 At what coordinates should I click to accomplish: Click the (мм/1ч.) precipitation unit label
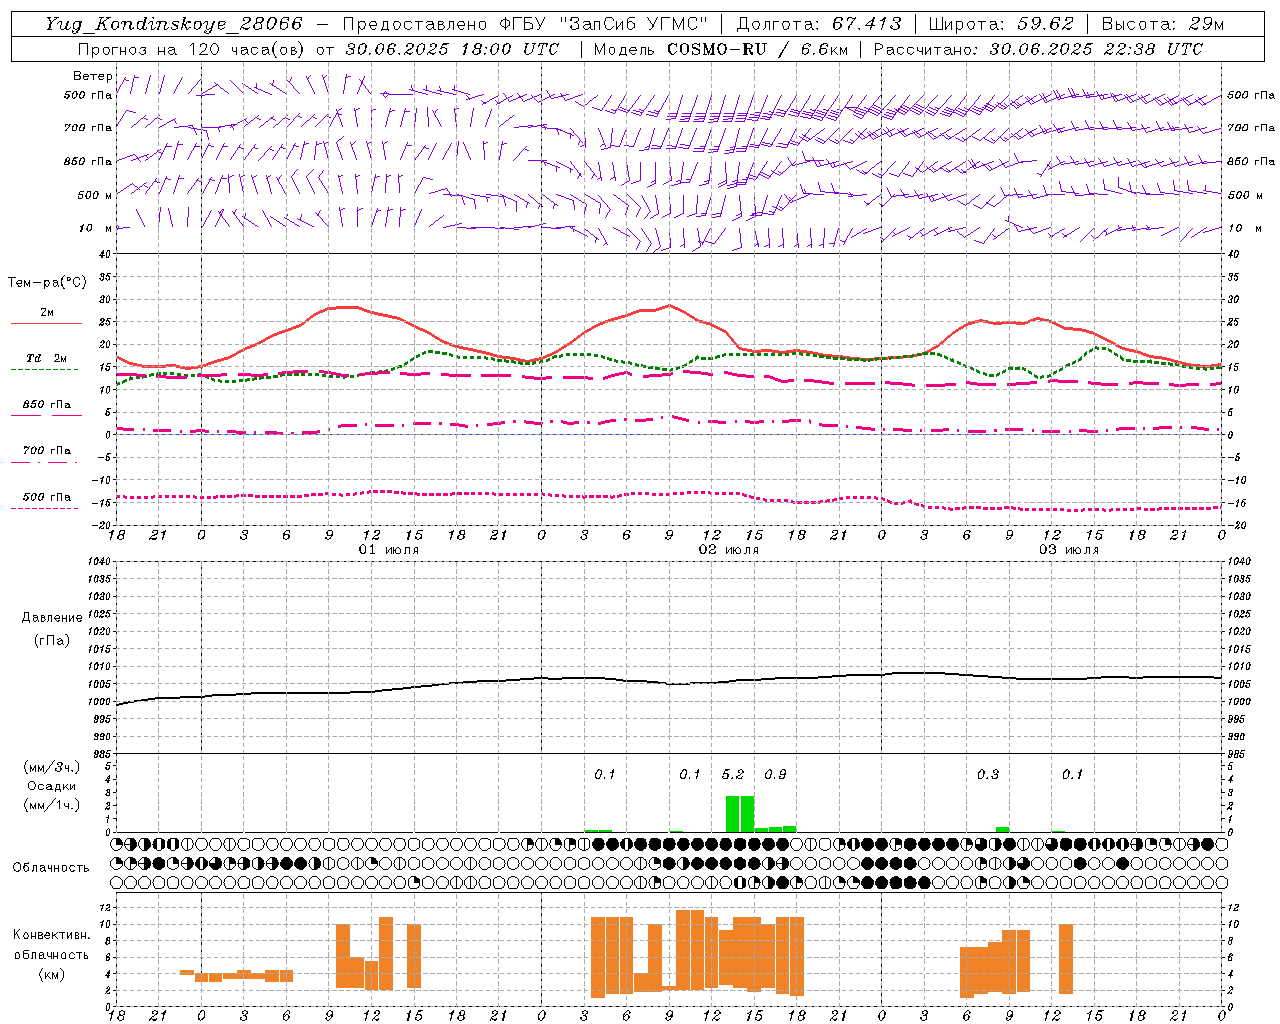coord(52,805)
